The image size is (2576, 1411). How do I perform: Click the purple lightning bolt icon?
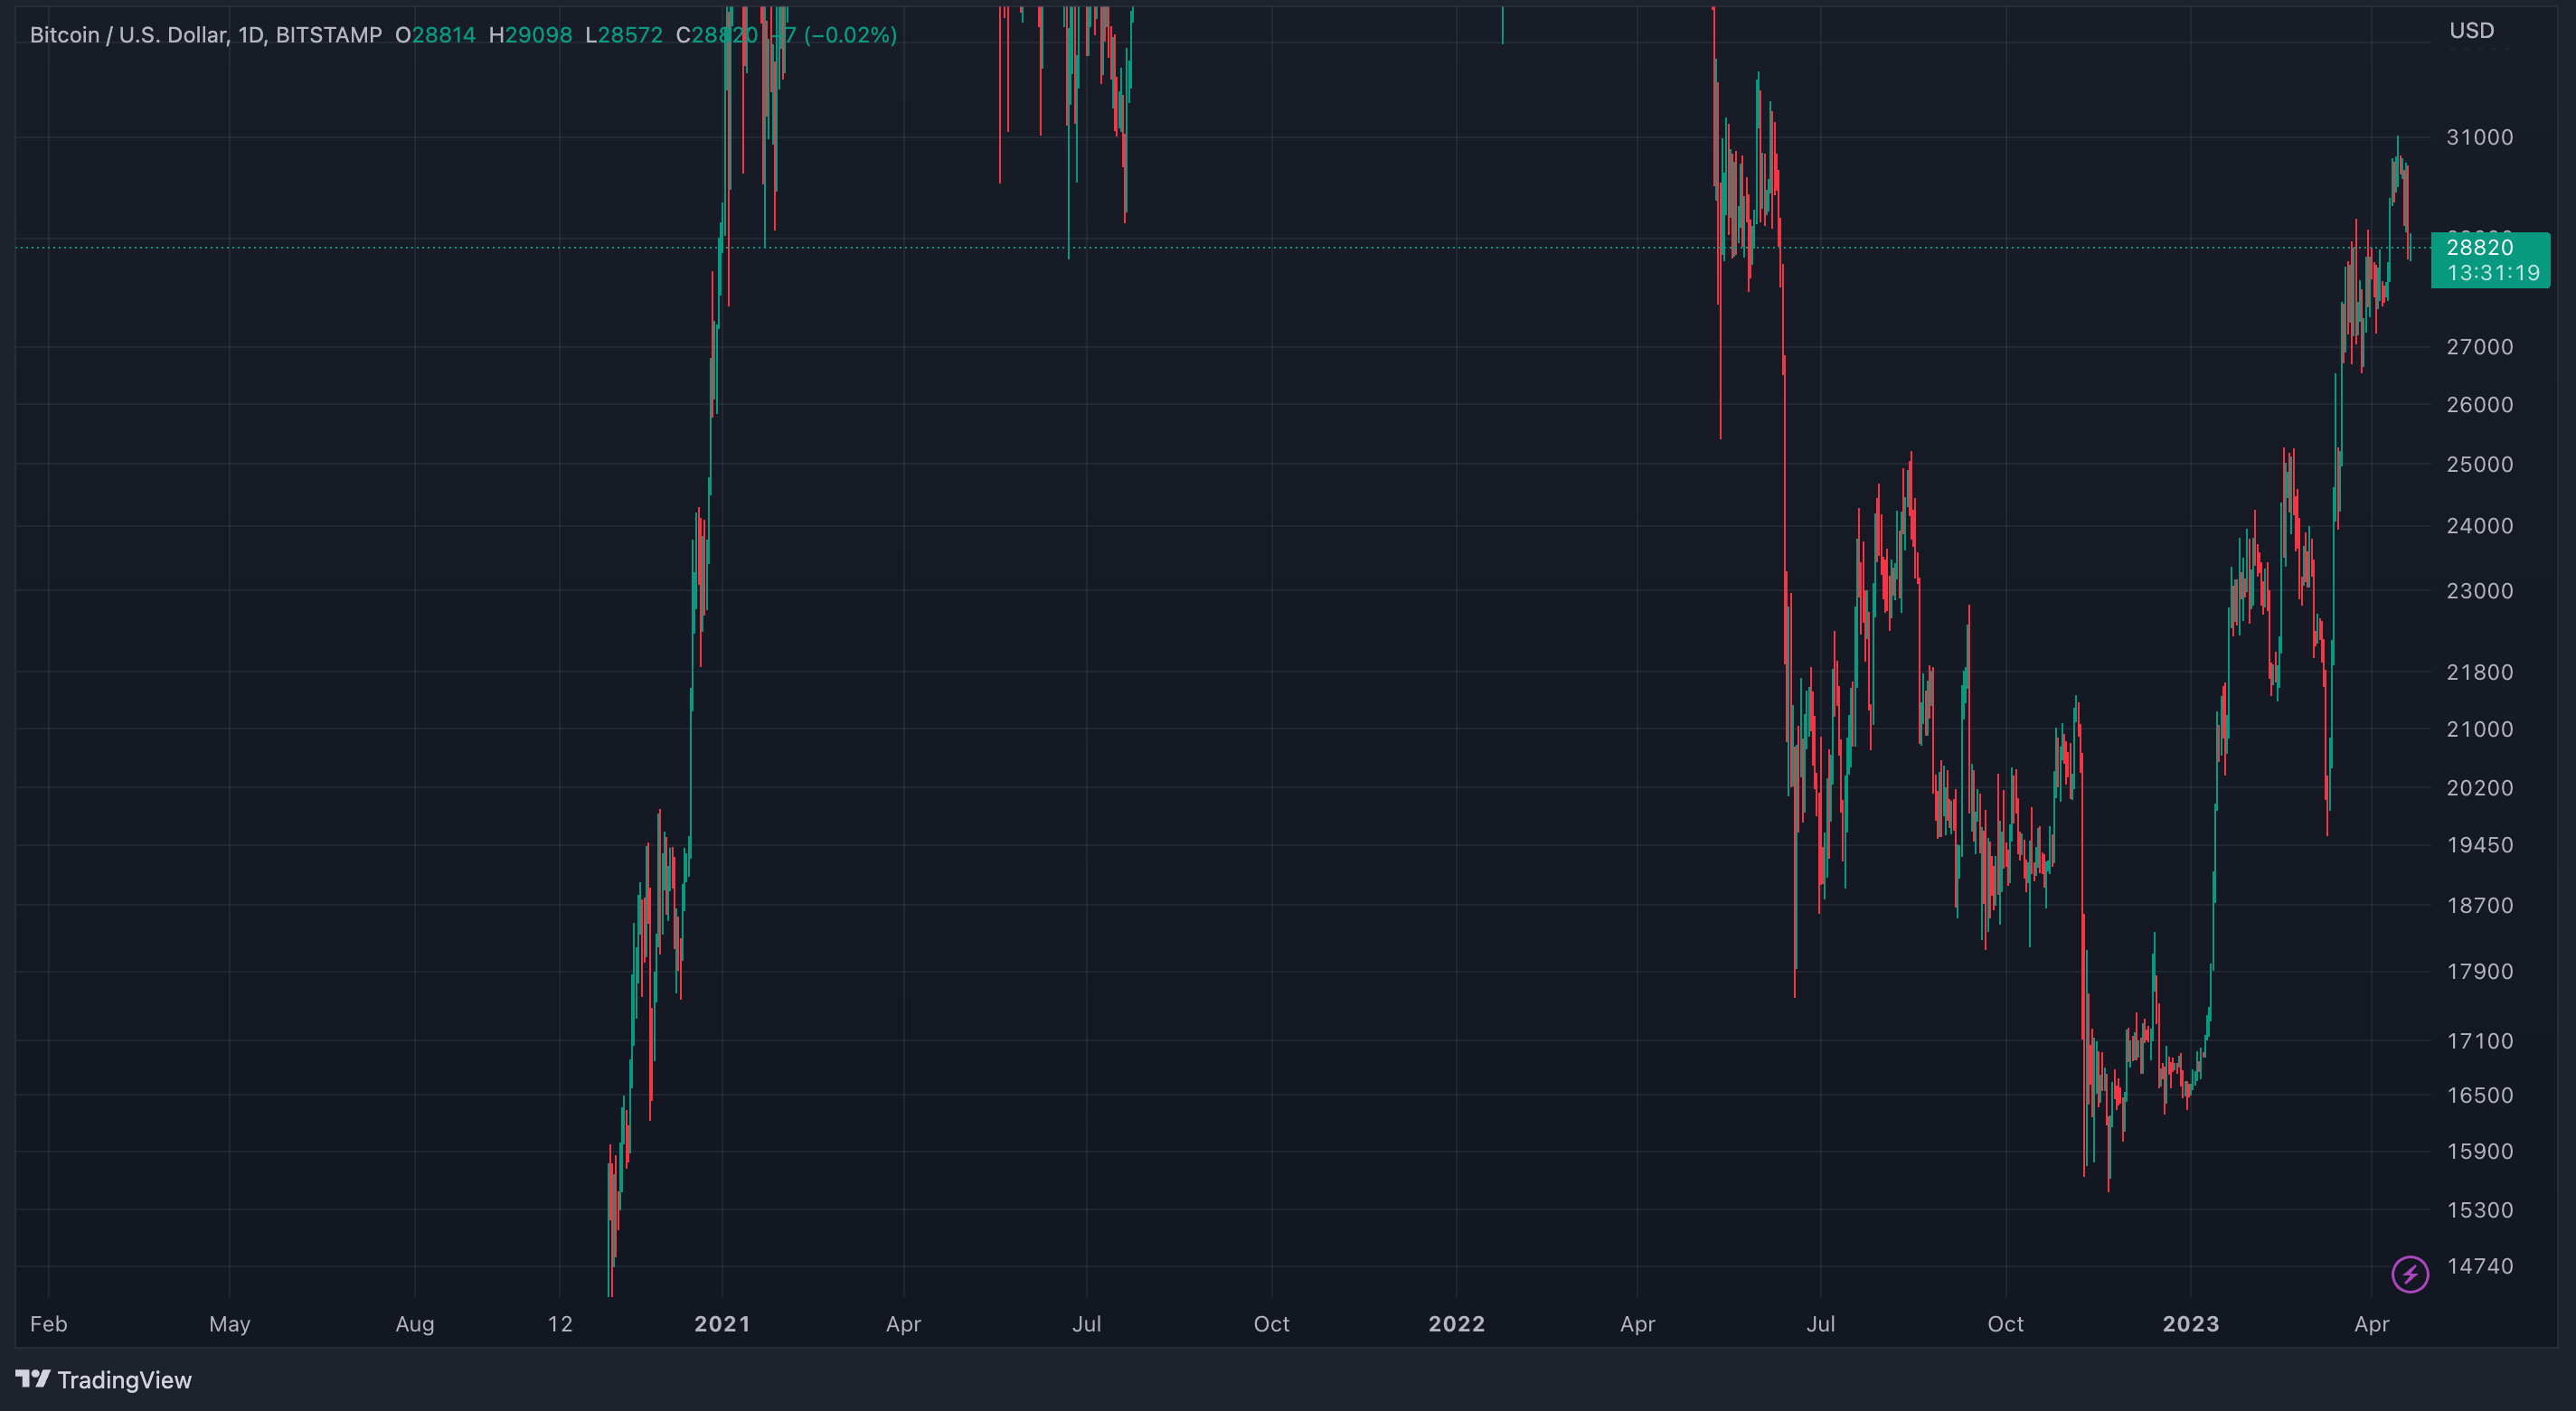(x=2410, y=1274)
